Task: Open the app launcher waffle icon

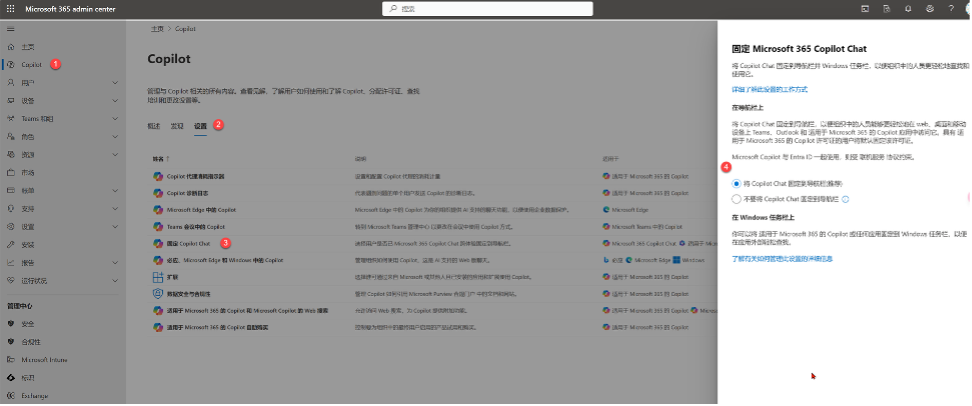Action: tap(11, 9)
